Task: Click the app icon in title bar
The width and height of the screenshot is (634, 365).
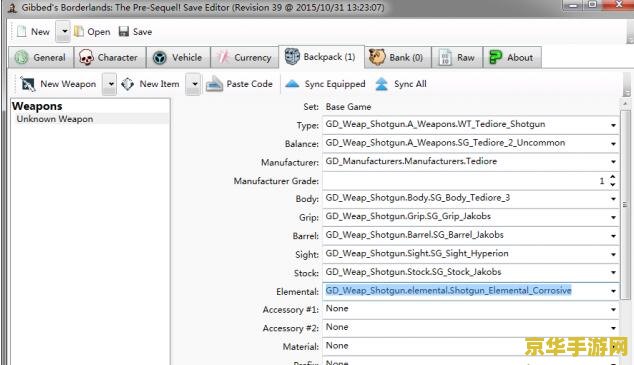Action: coord(13,8)
